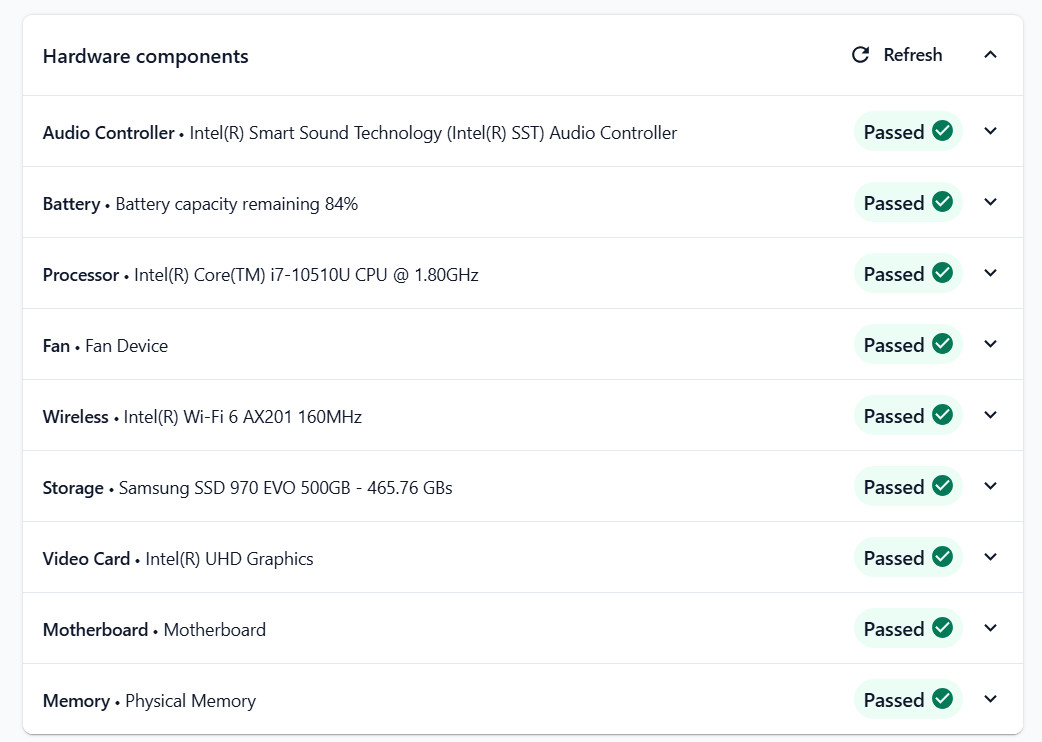Viewport: 1042px width, 742px height.
Task: Click the bold Fan label
Action: (56, 346)
